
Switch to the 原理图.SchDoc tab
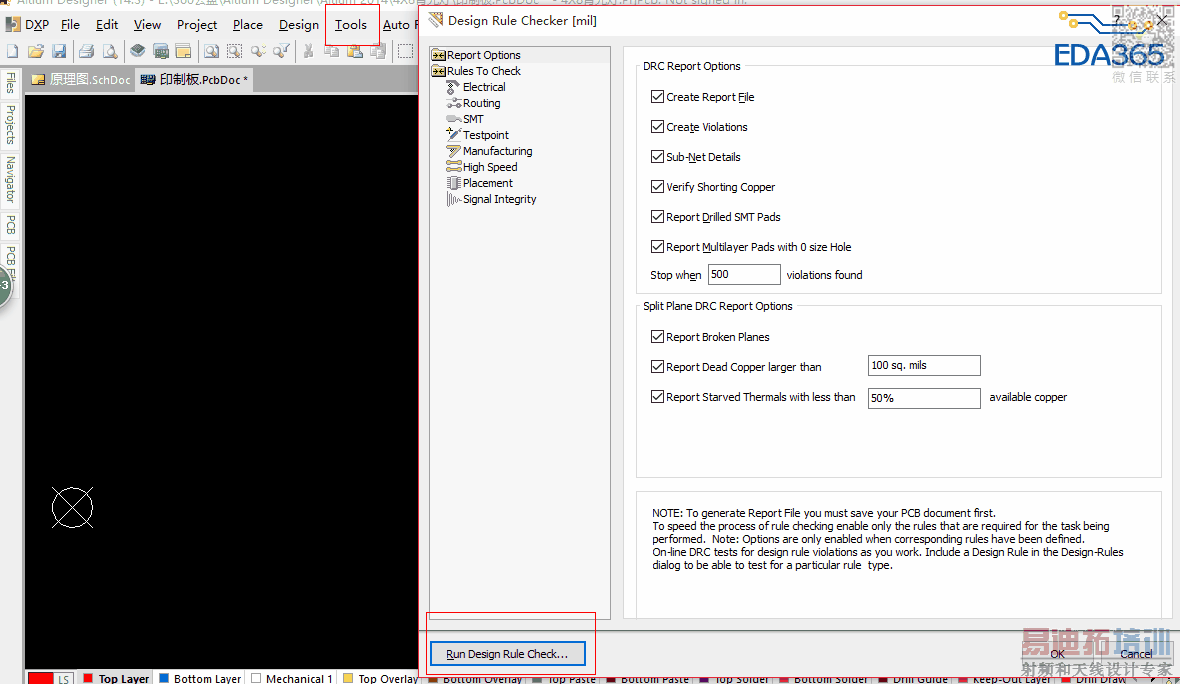[81, 80]
